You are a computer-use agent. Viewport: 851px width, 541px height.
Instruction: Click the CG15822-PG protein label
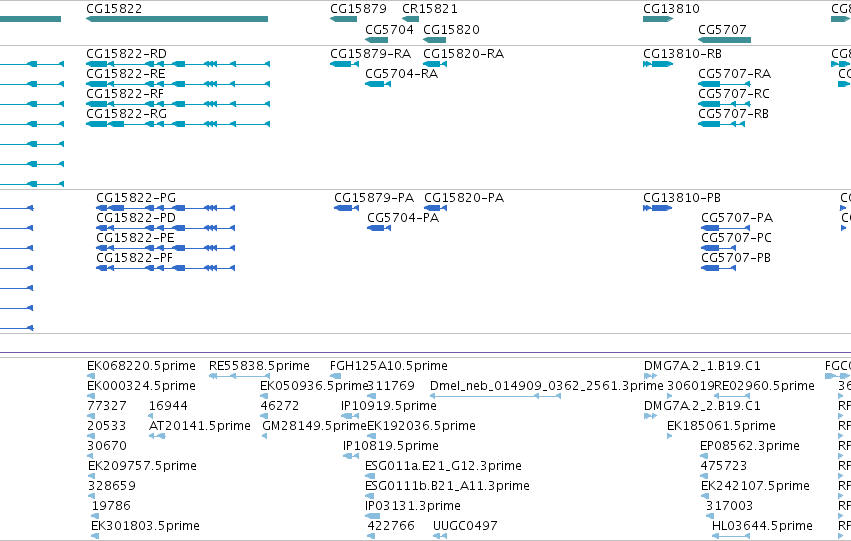point(136,198)
